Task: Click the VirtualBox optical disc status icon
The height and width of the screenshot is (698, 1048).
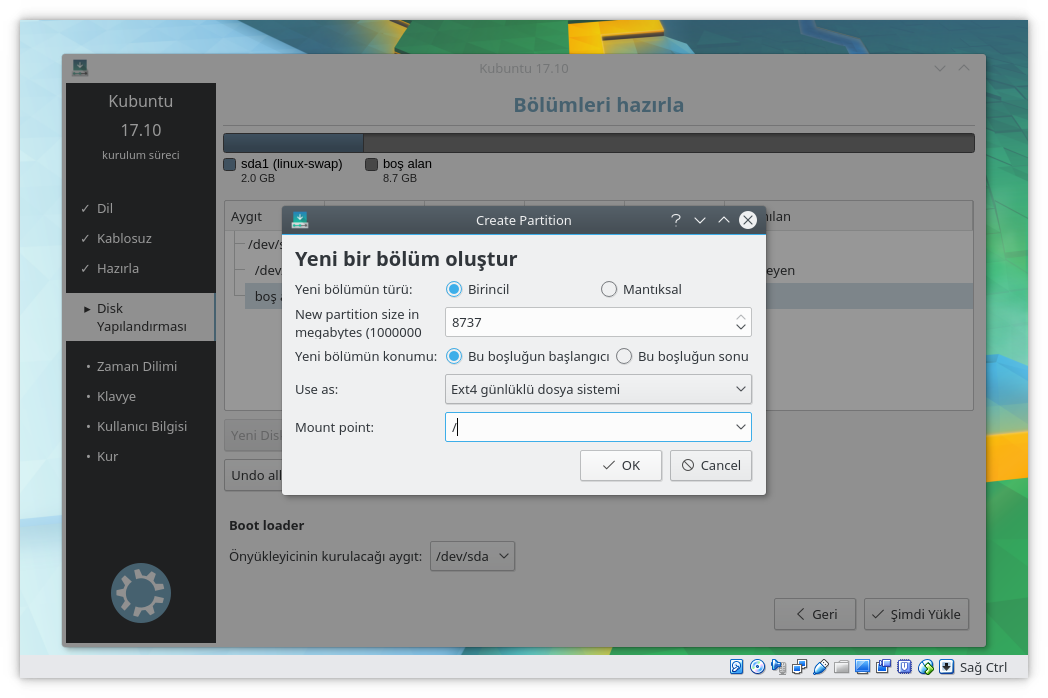Action: point(757,667)
